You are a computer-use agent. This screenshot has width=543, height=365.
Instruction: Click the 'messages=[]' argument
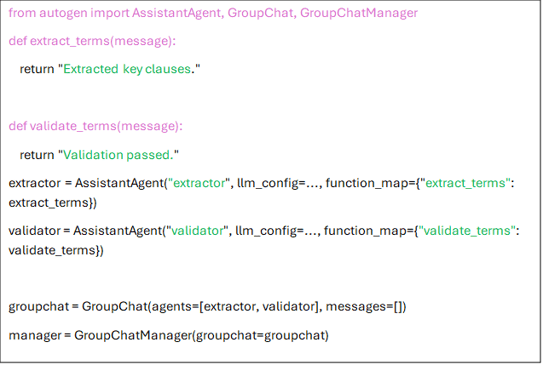(x=364, y=307)
